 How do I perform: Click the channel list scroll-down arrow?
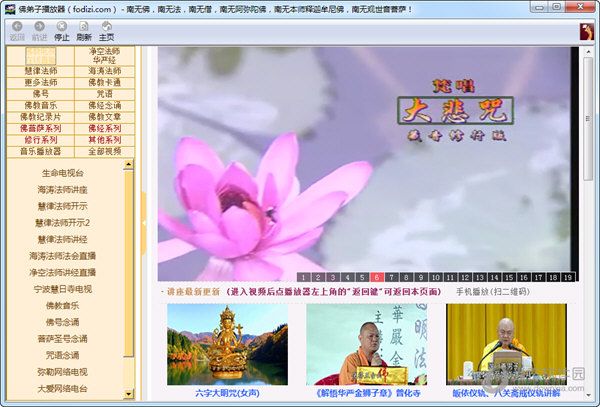[129, 394]
